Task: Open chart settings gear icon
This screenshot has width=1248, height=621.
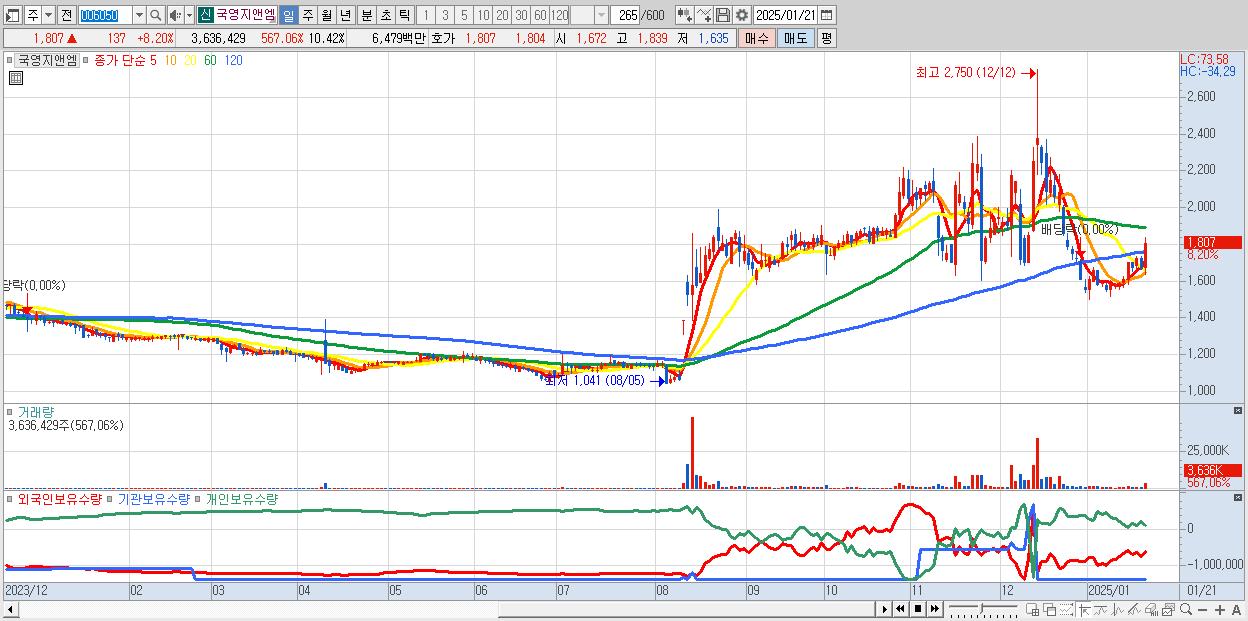Action: [x=742, y=15]
